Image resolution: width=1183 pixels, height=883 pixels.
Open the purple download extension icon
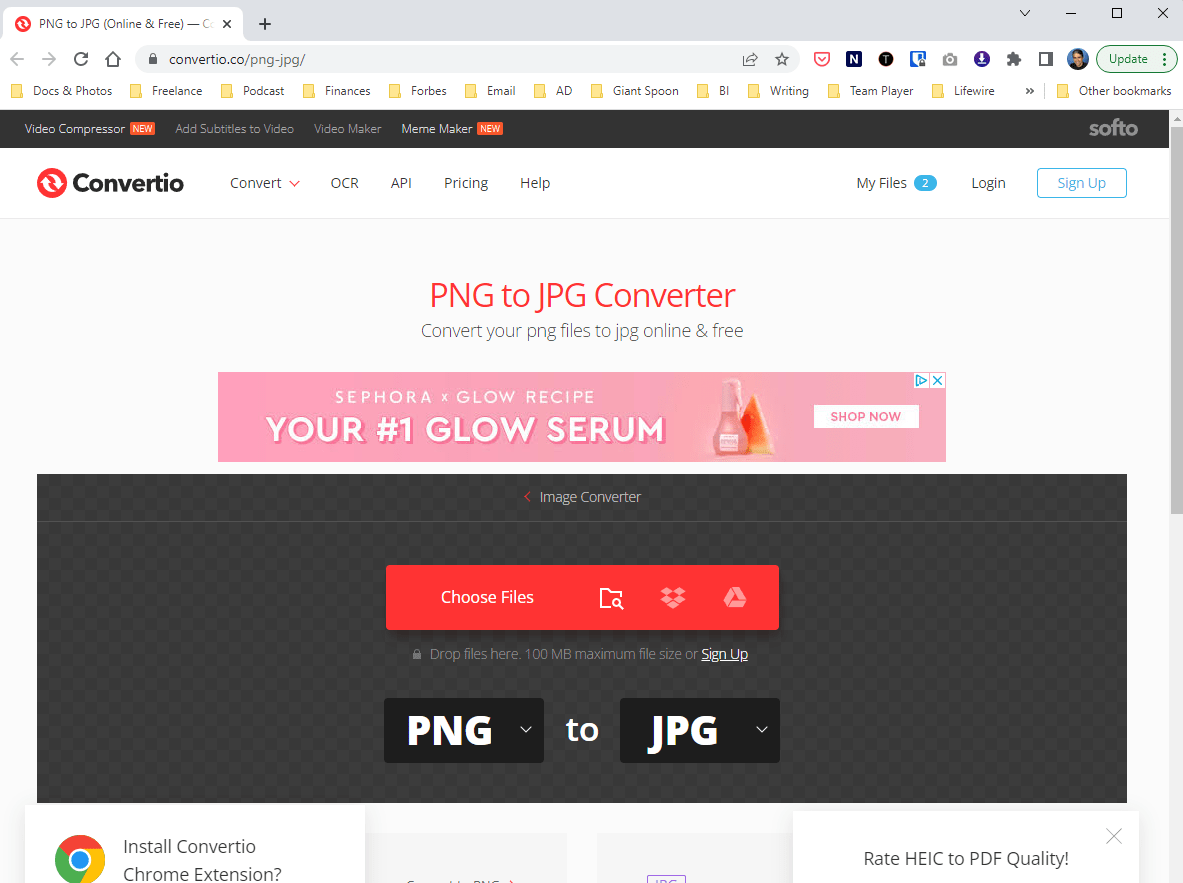[x=982, y=59]
